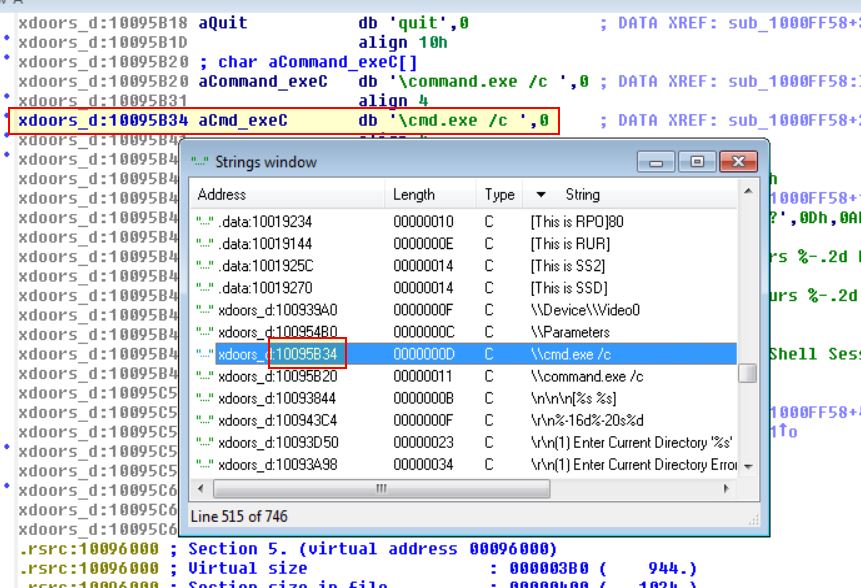
Task: Click the string icon beside .data:10019234
Action: click(x=204, y=221)
